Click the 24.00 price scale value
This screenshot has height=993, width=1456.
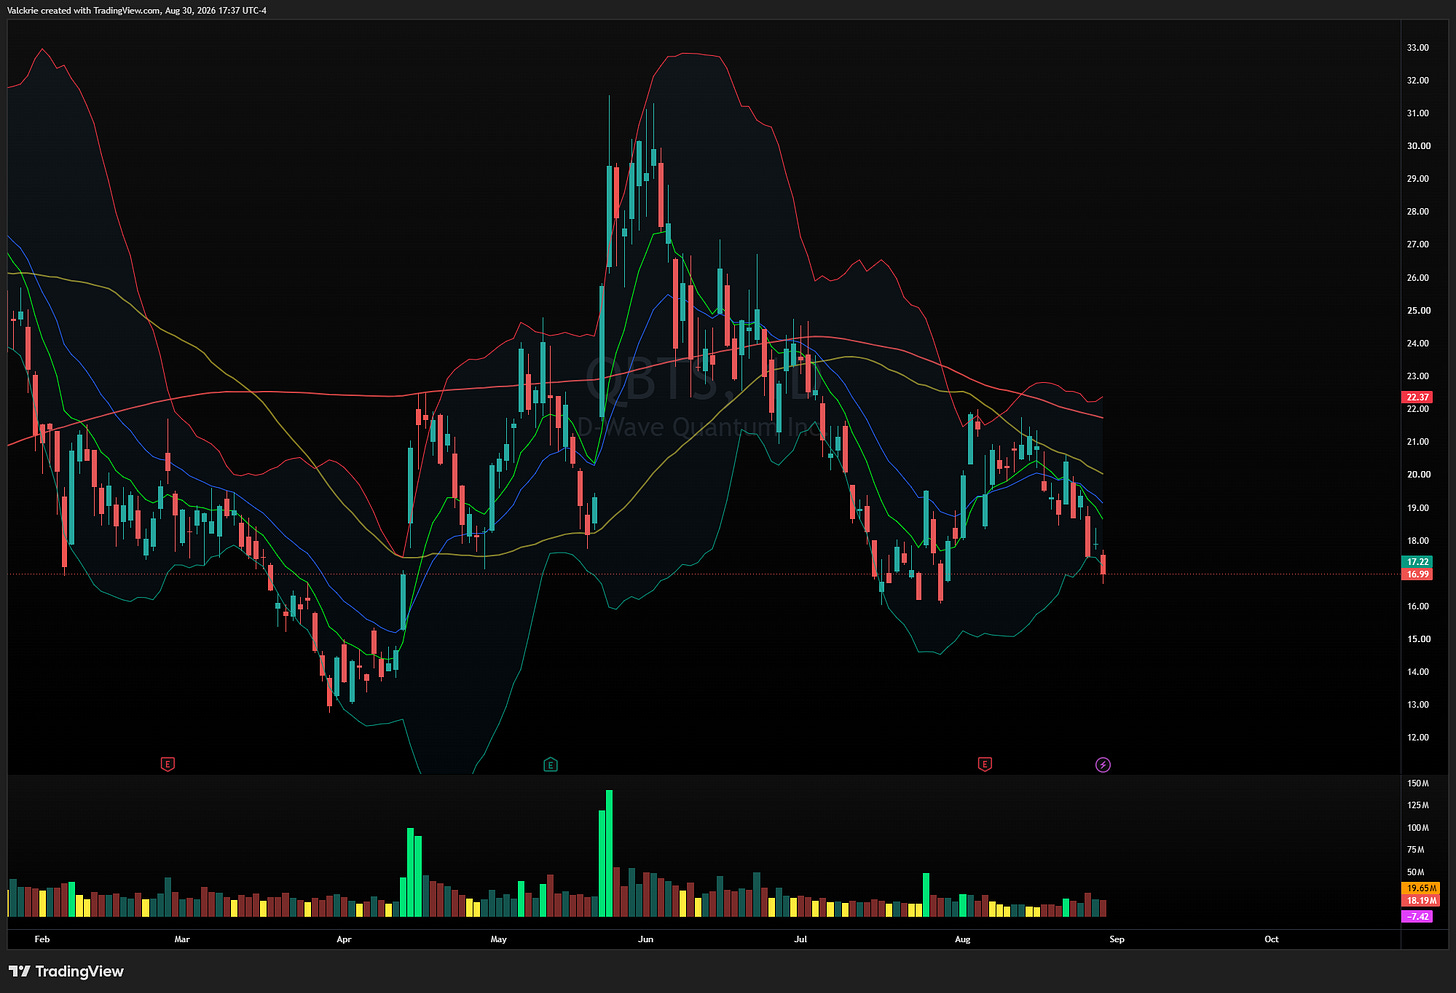[x=1418, y=343]
